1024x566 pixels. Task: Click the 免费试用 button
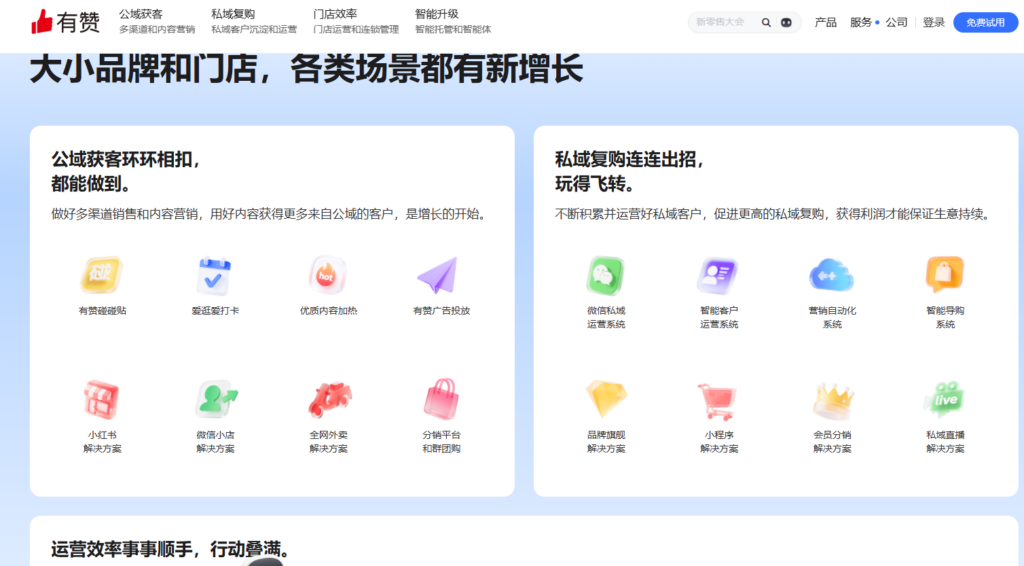pyautogui.click(x=985, y=22)
